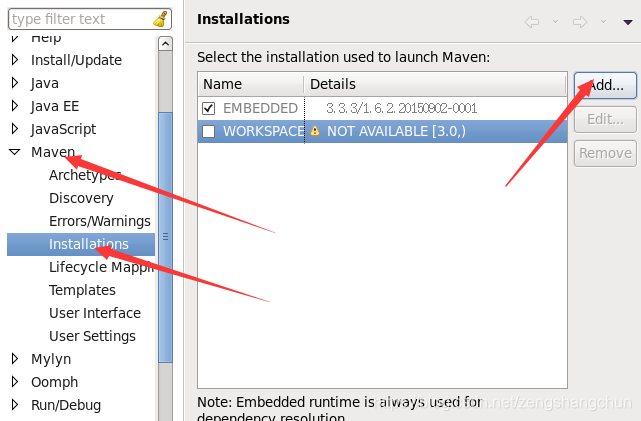Select the EMBEDDED row name

tap(260, 108)
